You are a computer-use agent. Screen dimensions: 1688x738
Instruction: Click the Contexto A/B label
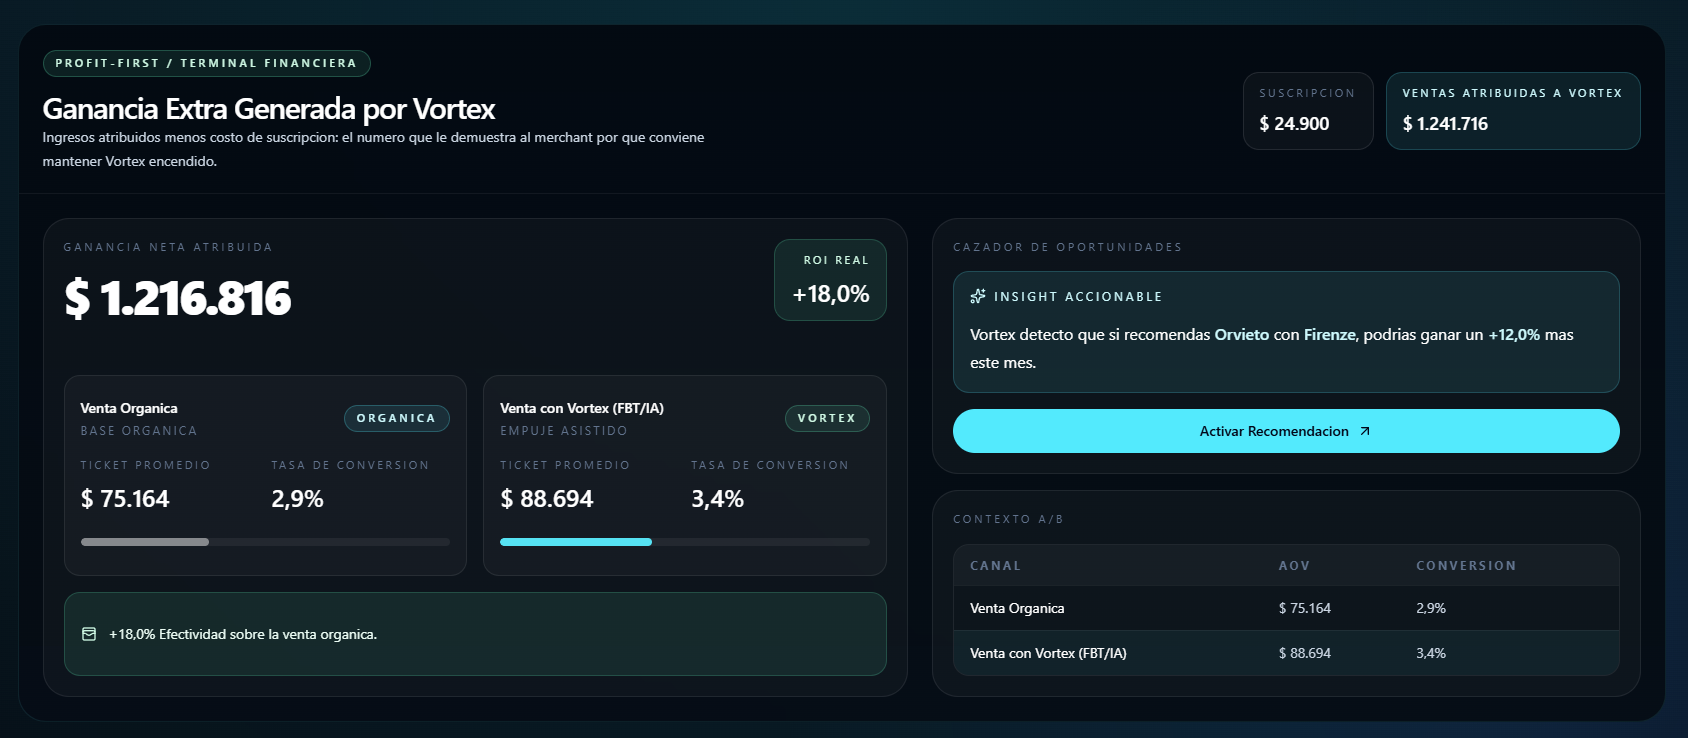1008,519
